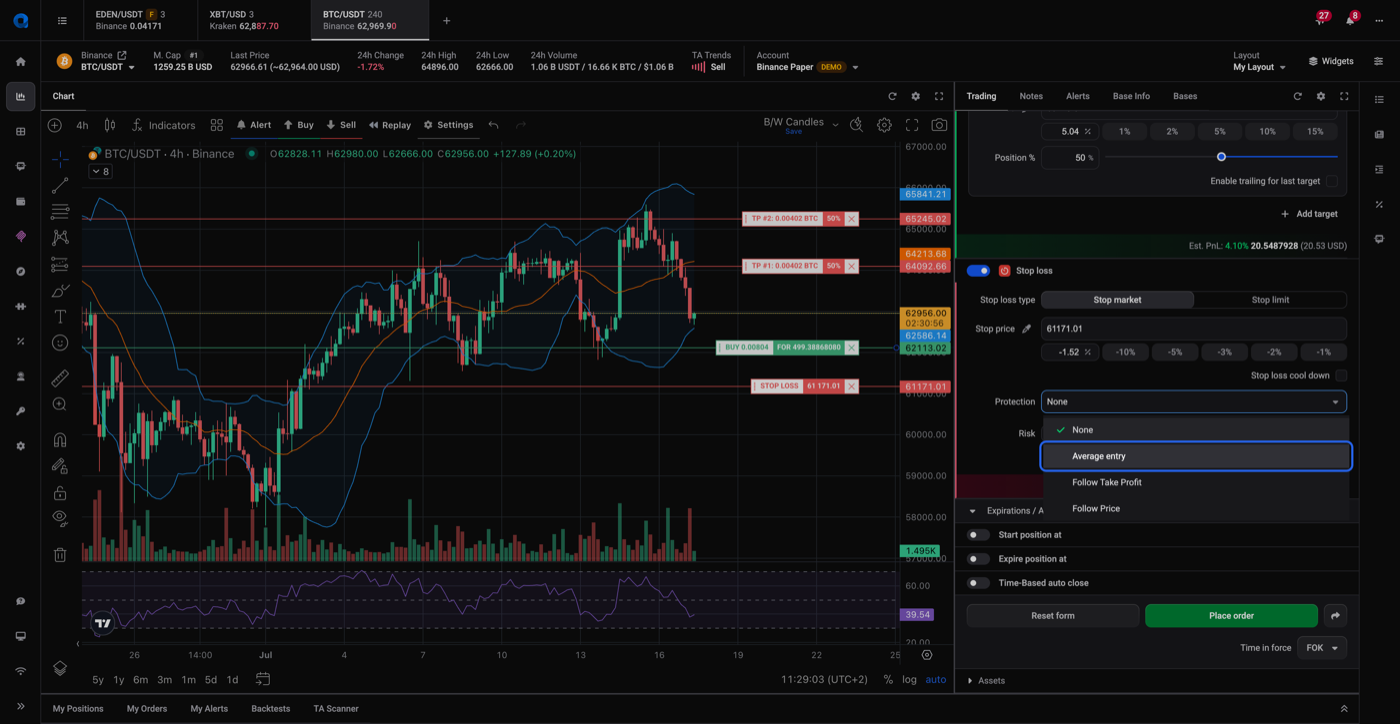
Task: Open the home sidebar icon
Action: point(20,61)
